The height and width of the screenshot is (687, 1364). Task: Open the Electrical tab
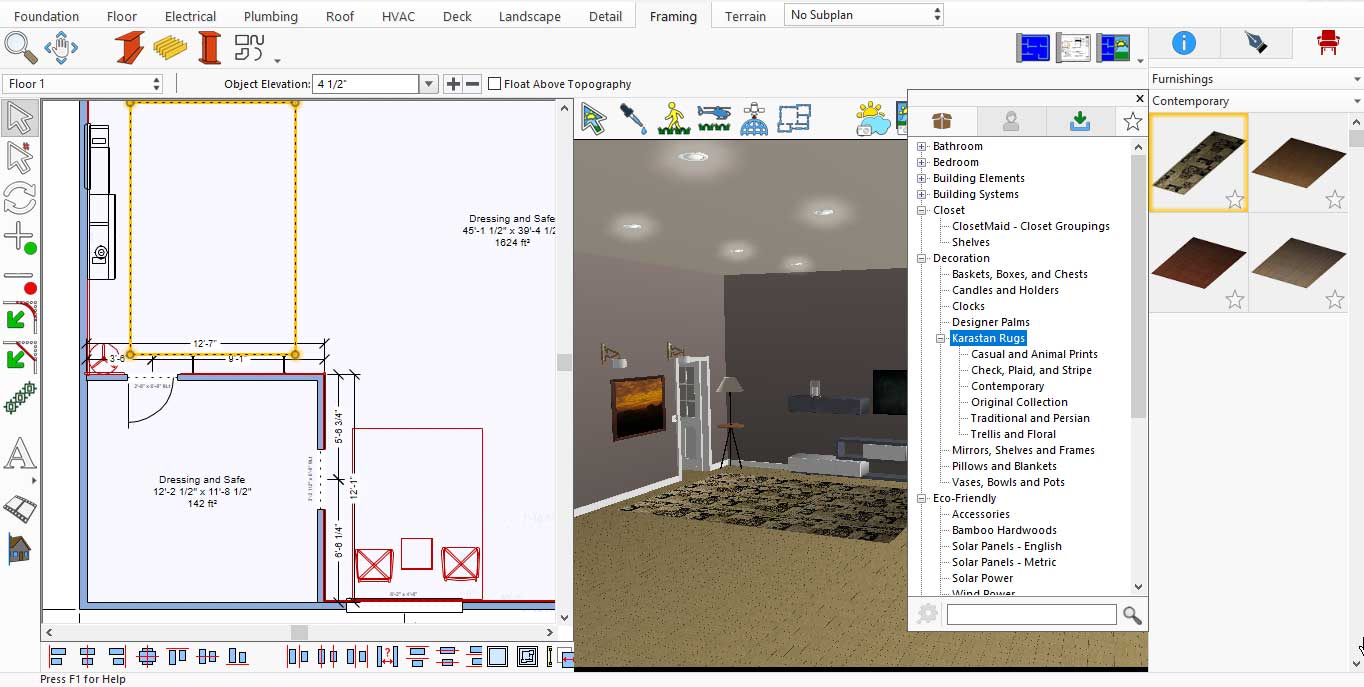coord(190,16)
